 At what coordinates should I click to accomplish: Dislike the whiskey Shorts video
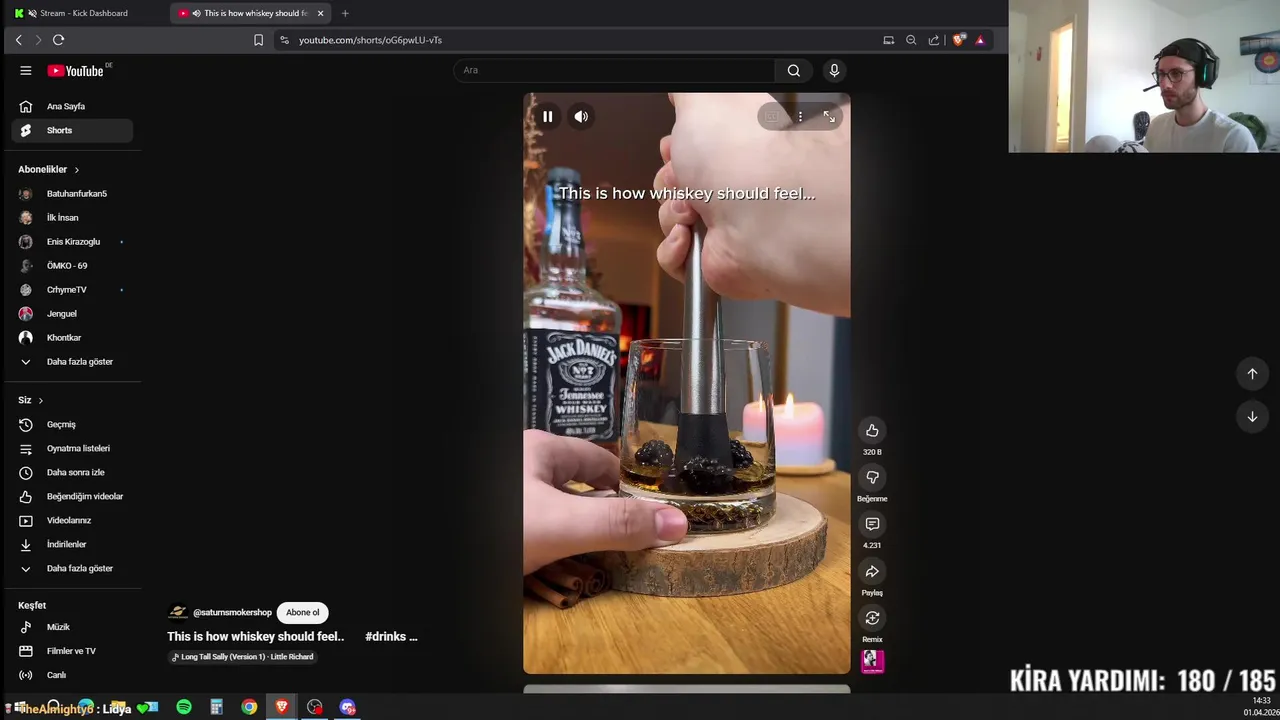(x=872, y=477)
